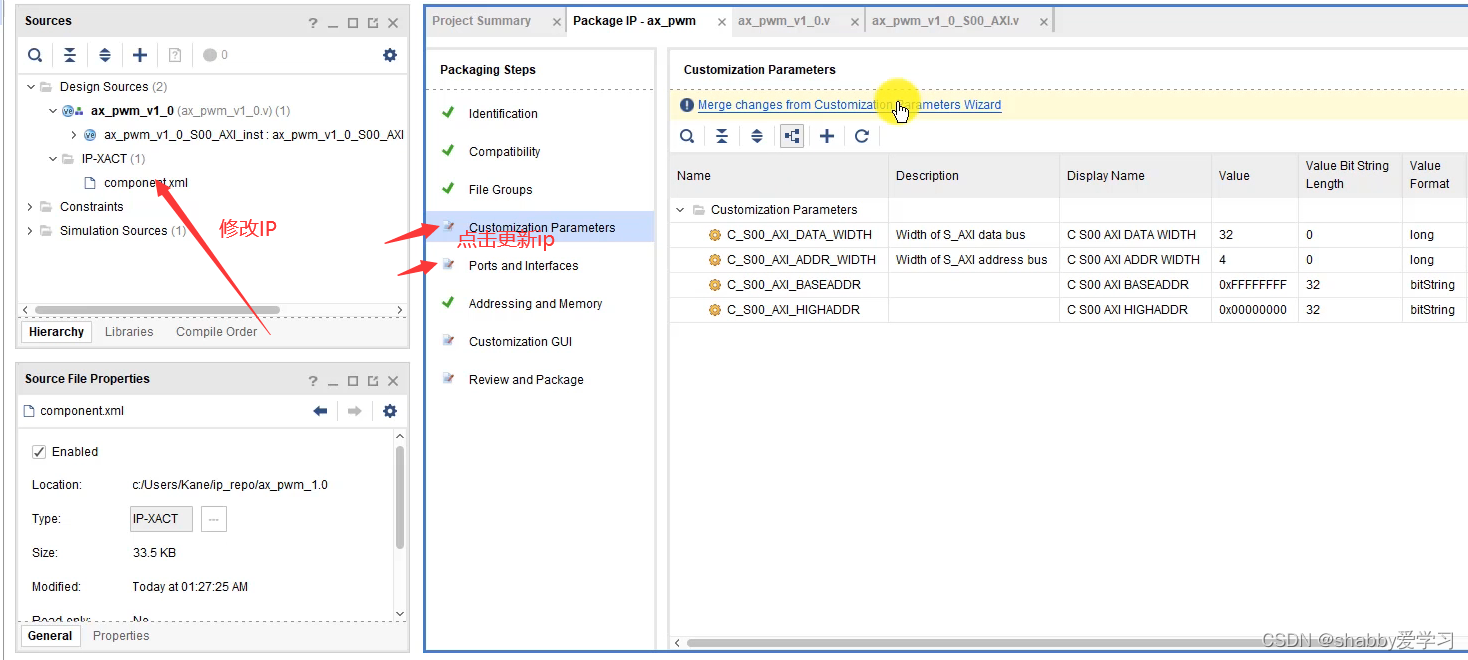Click browse button next to the IP-XACT type
Screen dimensions: 1468x660
pyautogui.click(x=214, y=519)
